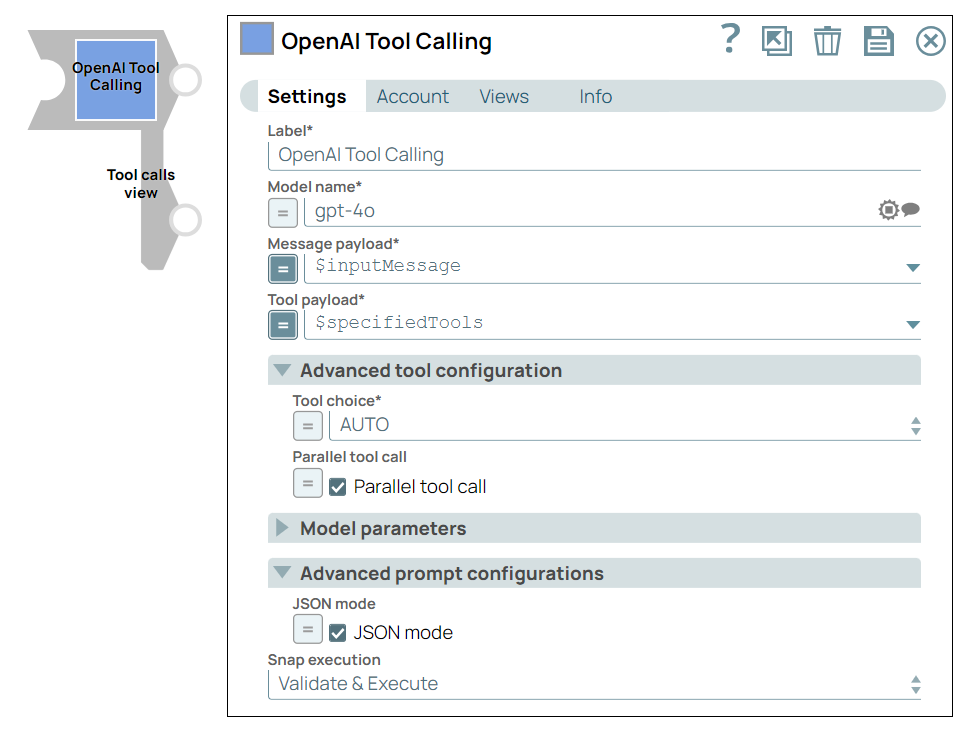960x729 pixels.
Task: Uncheck the JSON mode checkbox
Action: click(337, 633)
